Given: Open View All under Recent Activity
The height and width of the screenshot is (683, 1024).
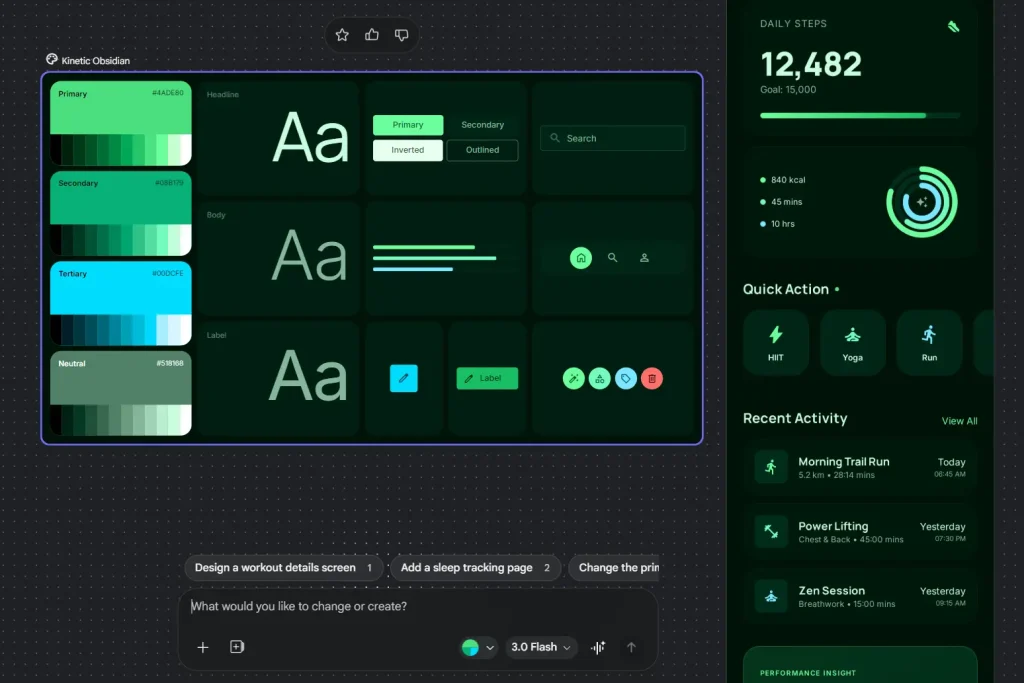Looking at the screenshot, I should 959,421.
